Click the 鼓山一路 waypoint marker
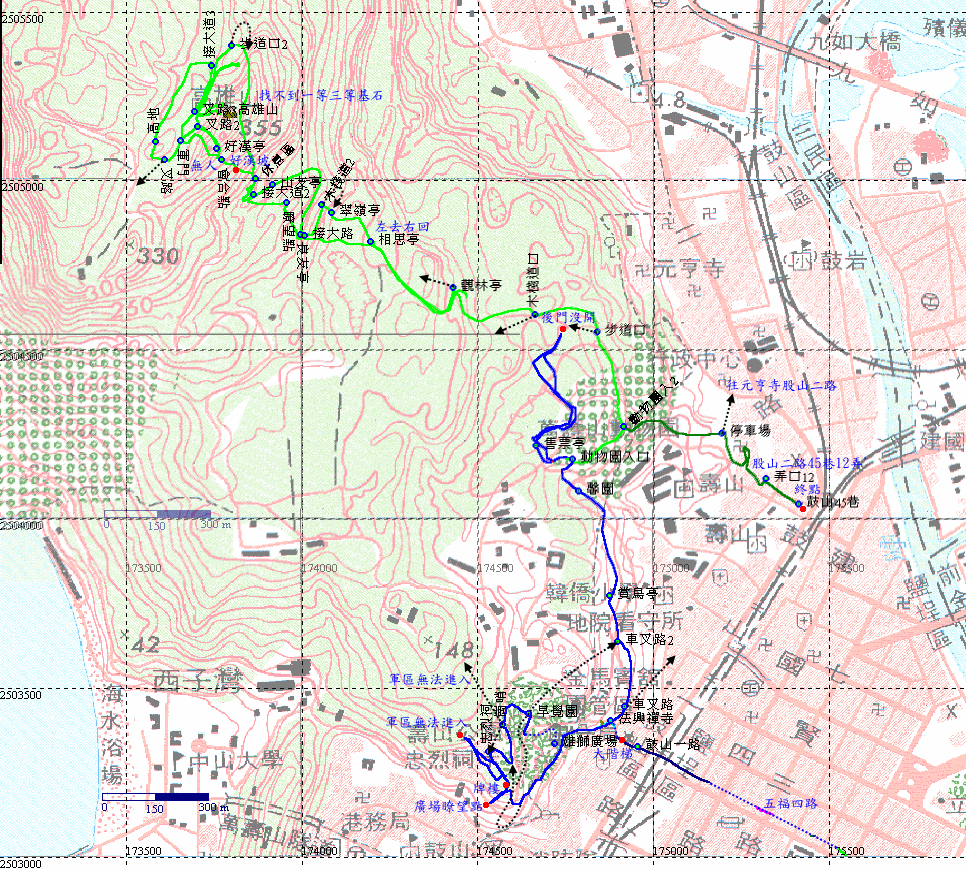Screen dimensions: 966x869 coord(637,746)
